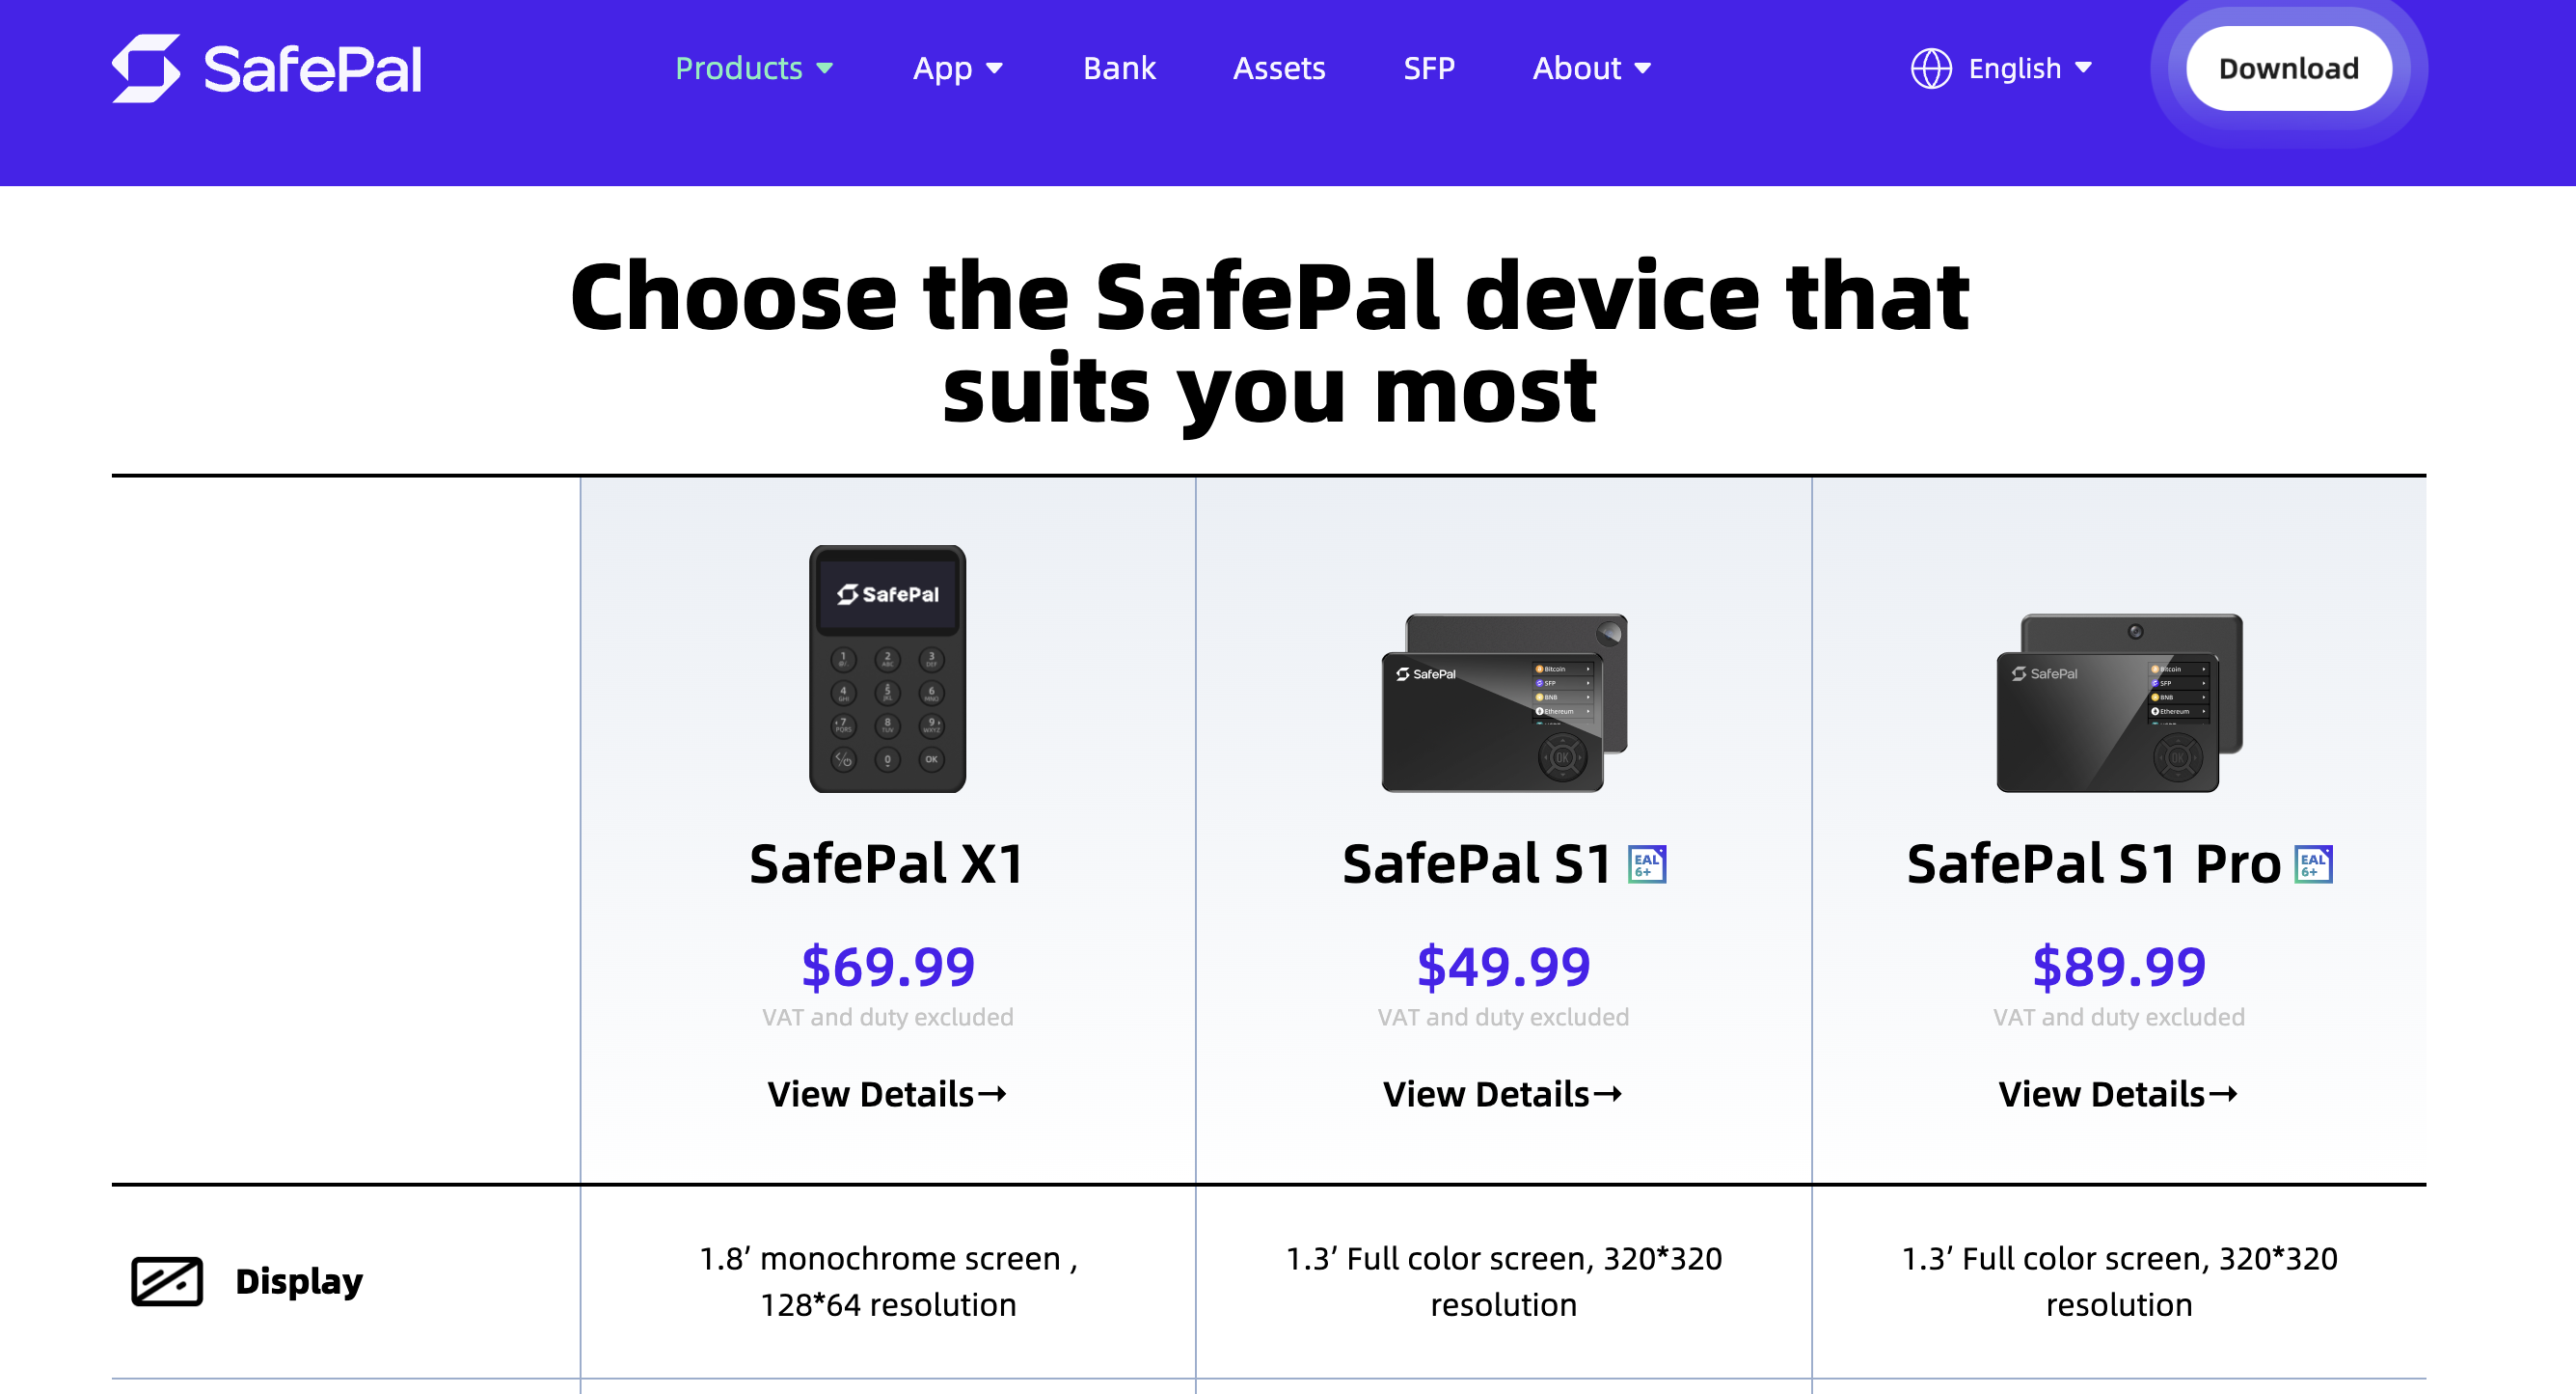The height and width of the screenshot is (1394, 2576).
Task: Click the SafePal logo icon
Action: [x=146, y=68]
